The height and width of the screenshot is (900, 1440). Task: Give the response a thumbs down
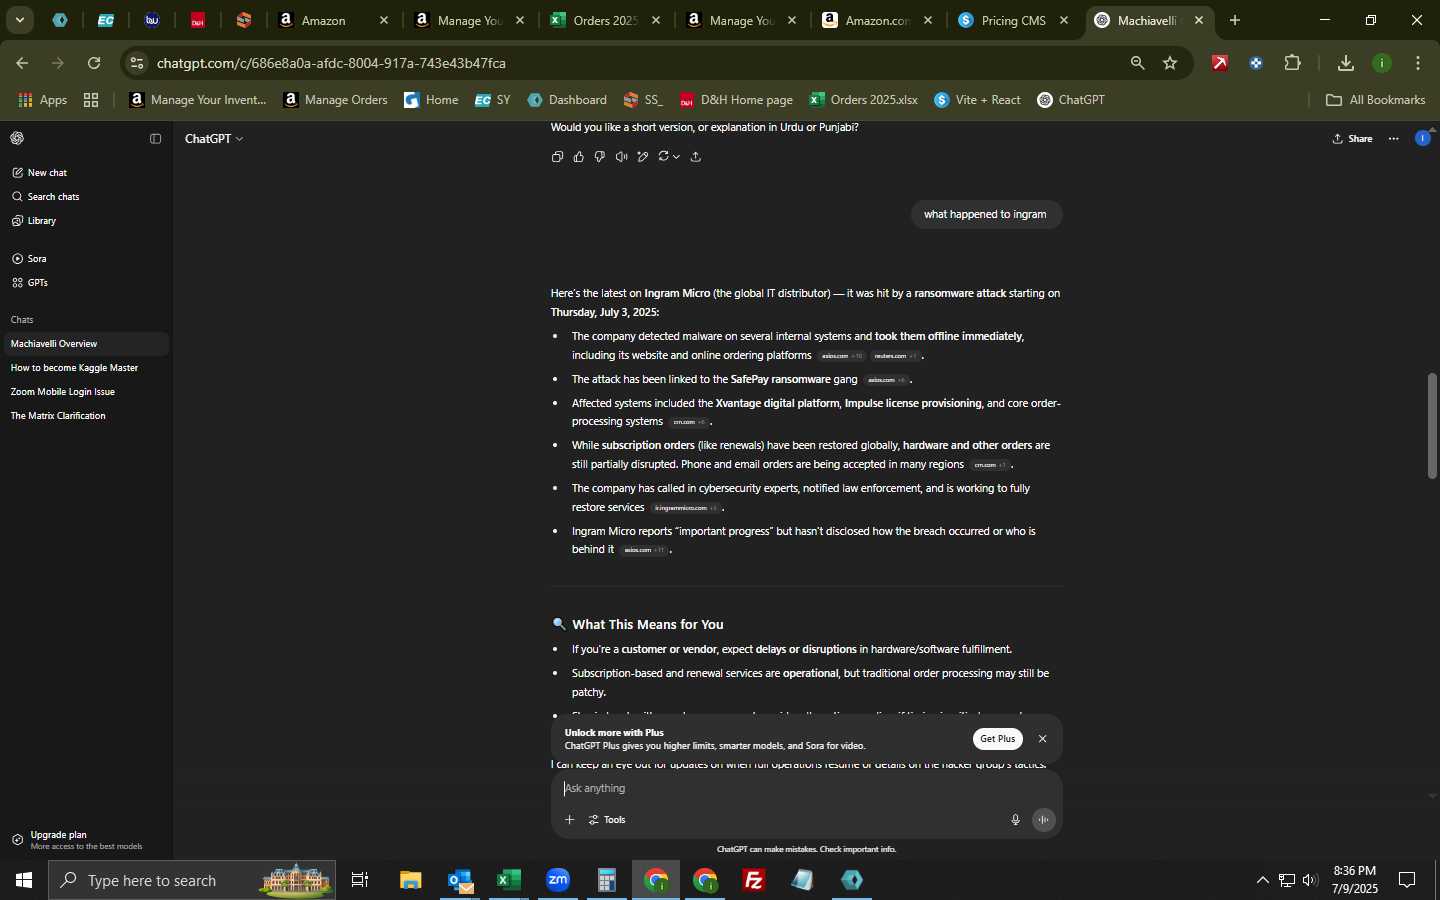600,157
